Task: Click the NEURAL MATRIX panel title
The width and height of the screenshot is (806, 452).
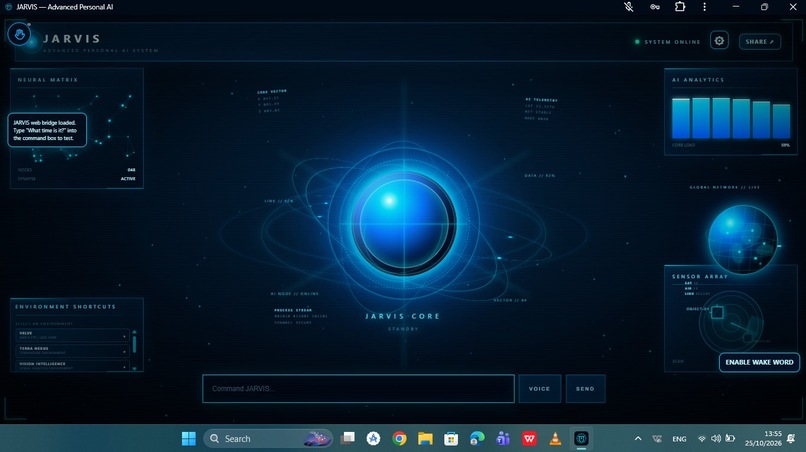Action: pyautogui.click(x=48, y=80)
